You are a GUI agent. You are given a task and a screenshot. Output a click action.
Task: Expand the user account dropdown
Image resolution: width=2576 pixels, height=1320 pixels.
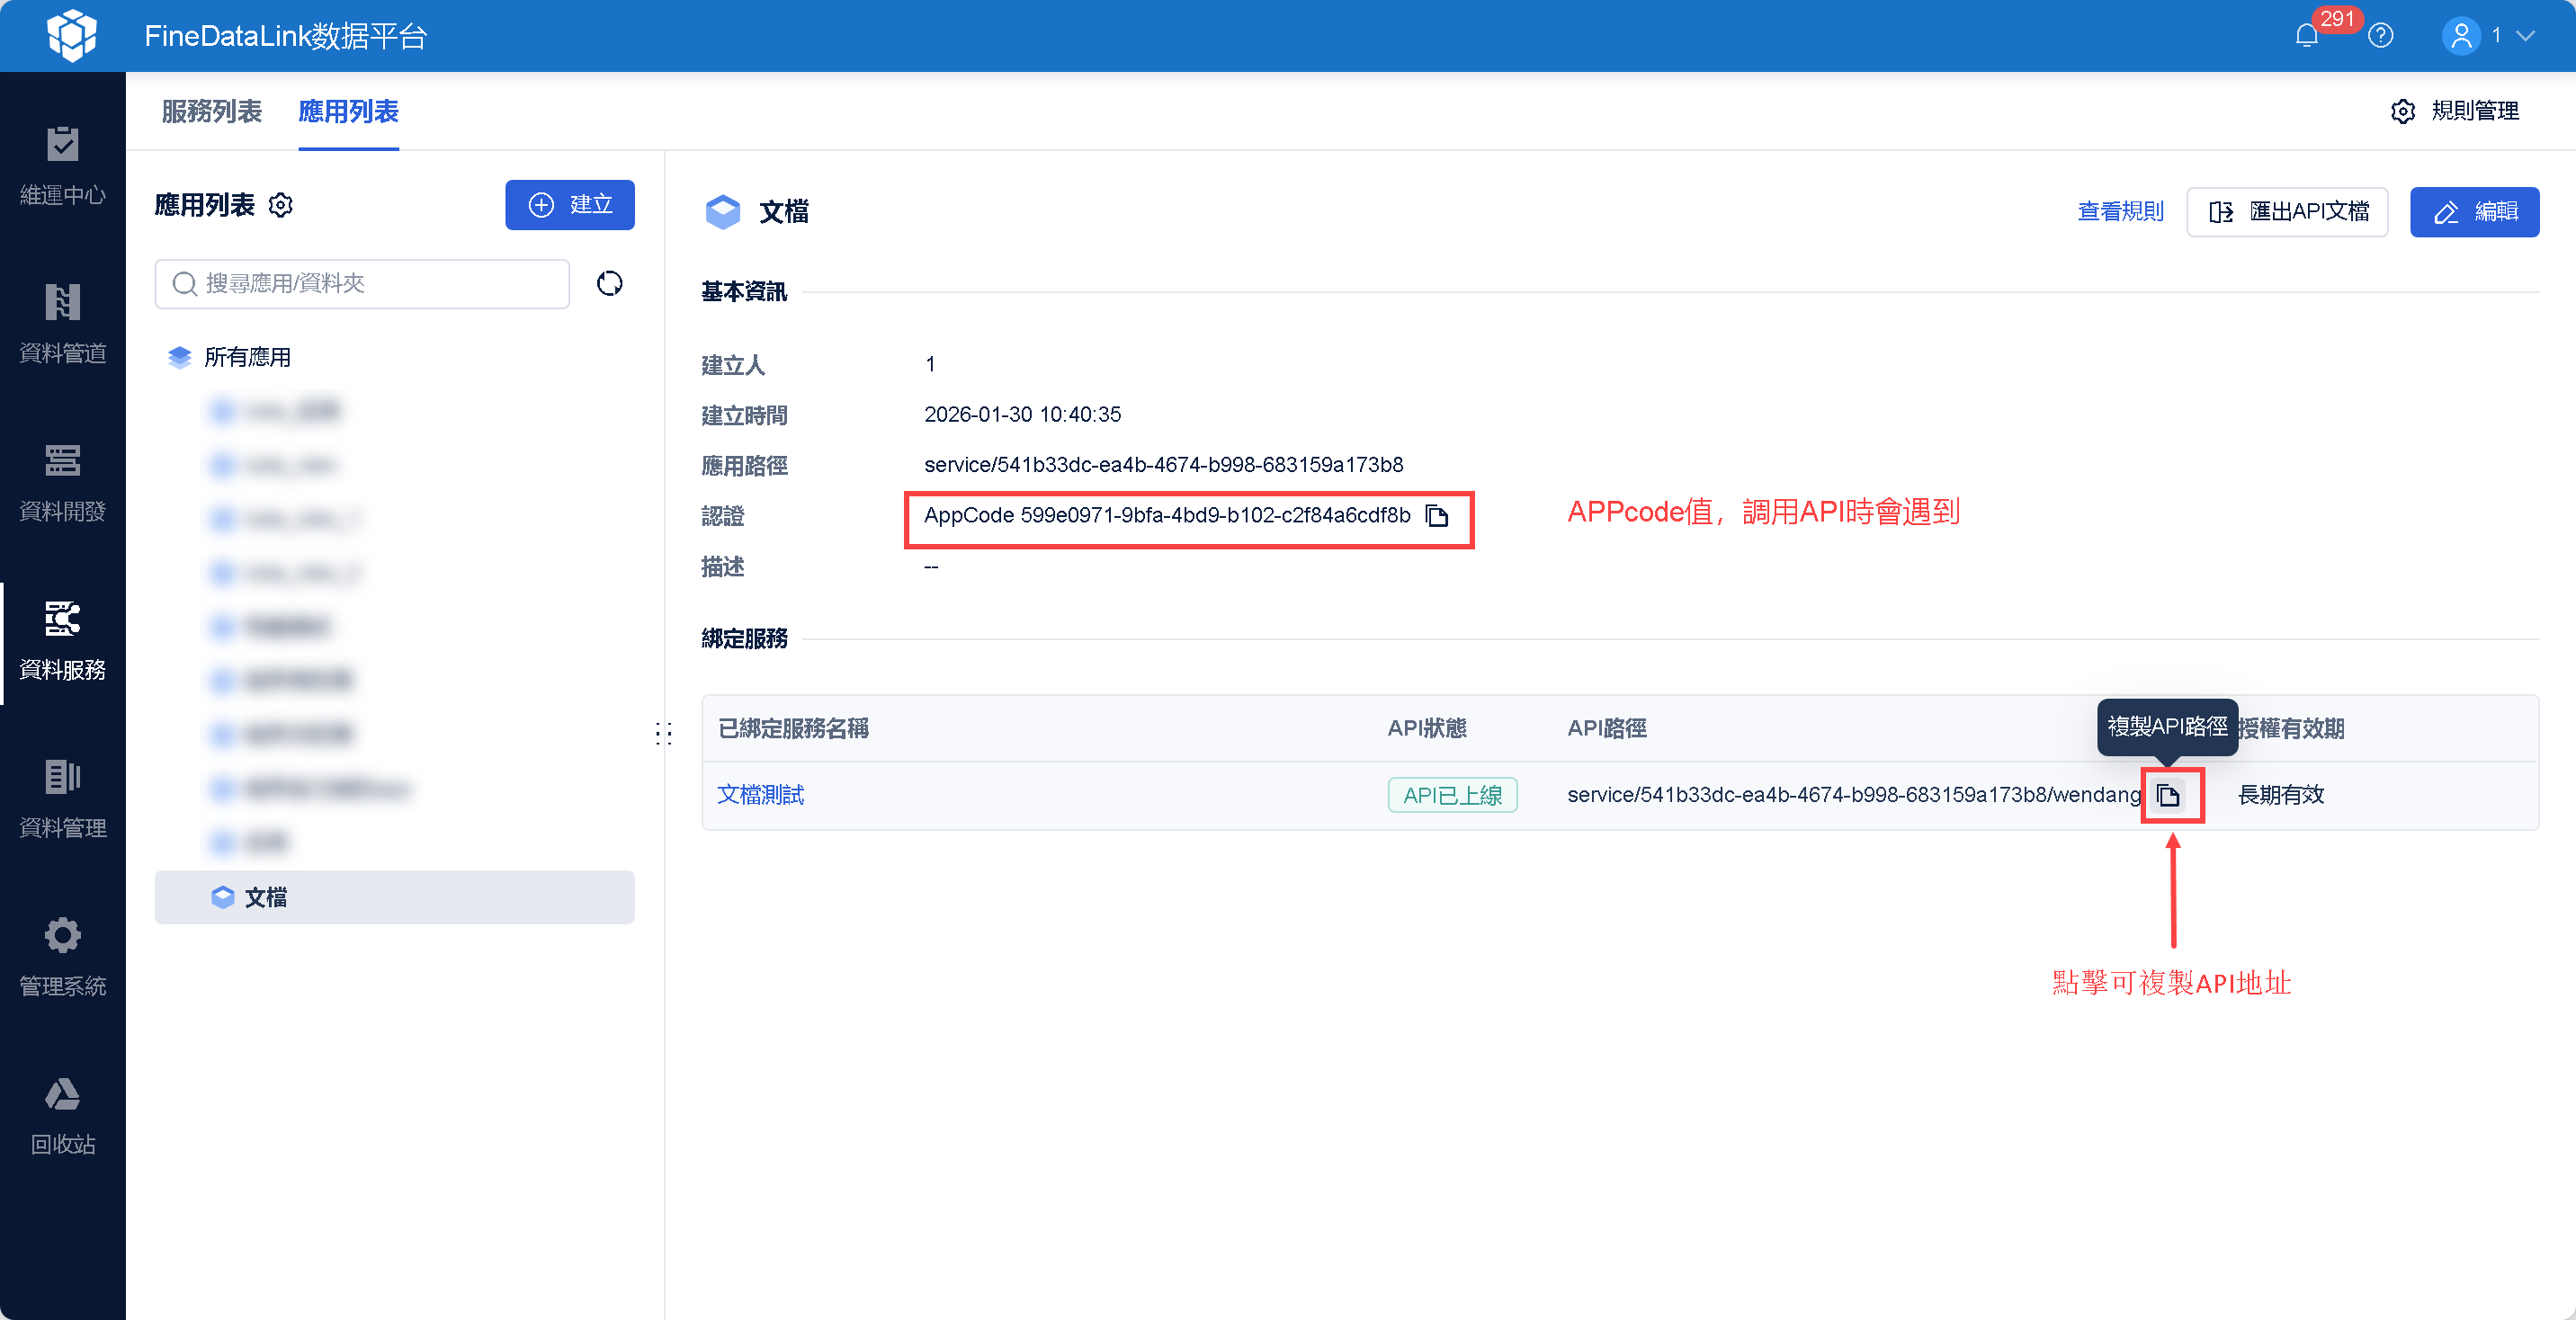[2488, 36]
